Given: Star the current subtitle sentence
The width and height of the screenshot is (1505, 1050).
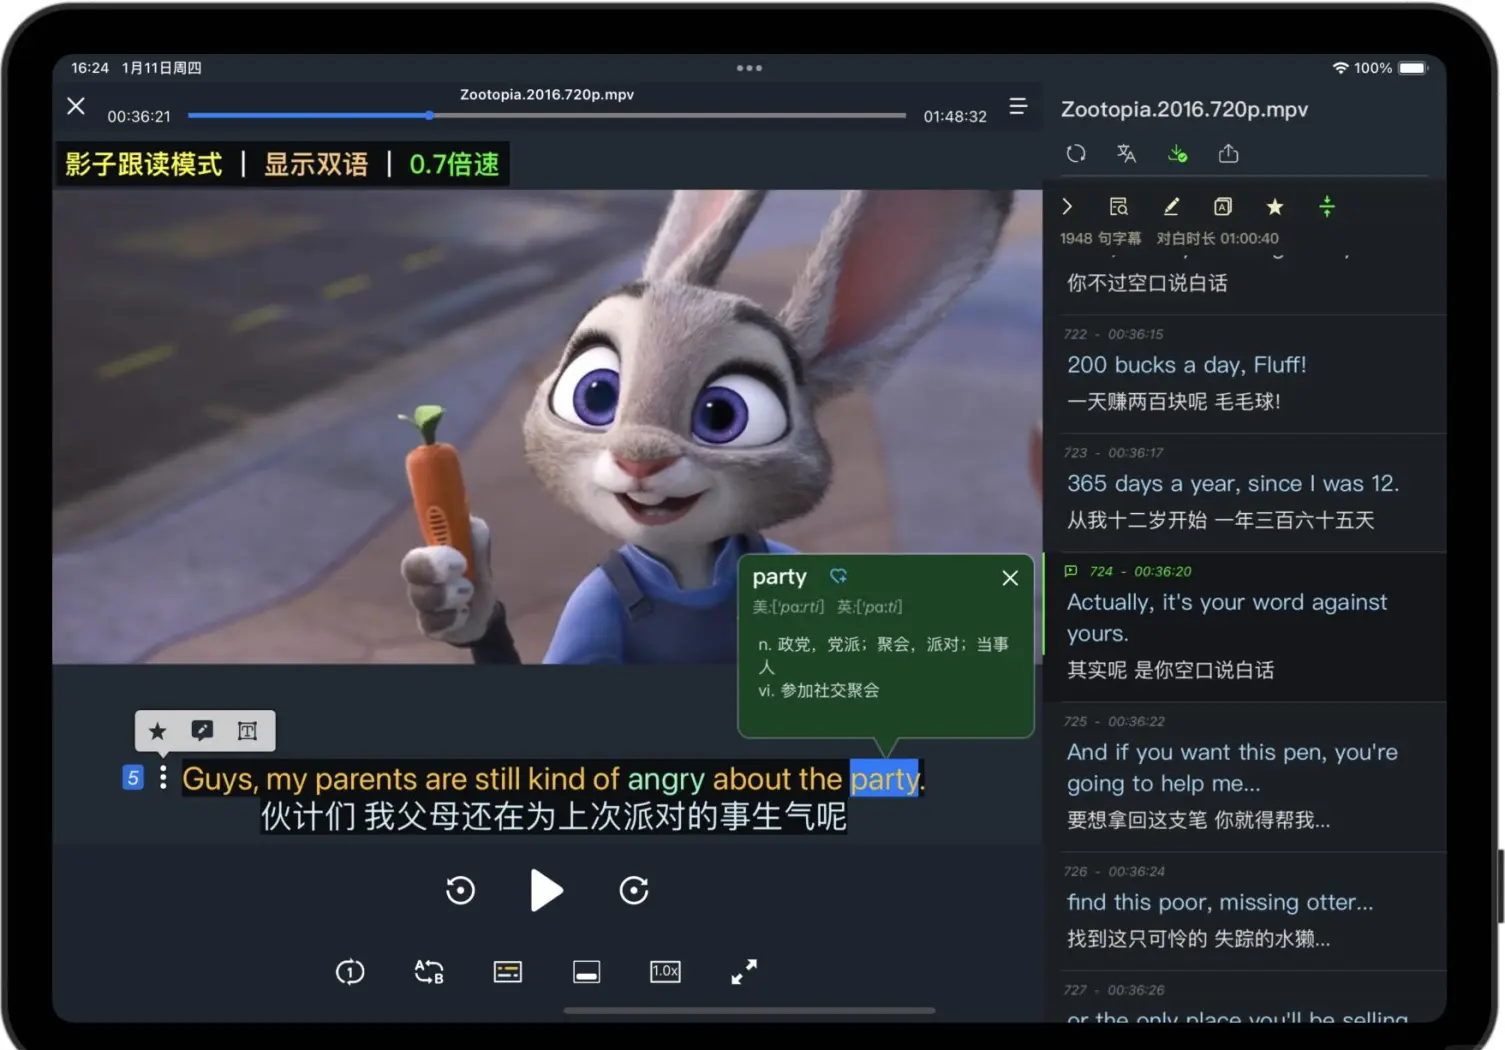Looking at the screenshot, I should coord(158,731).
